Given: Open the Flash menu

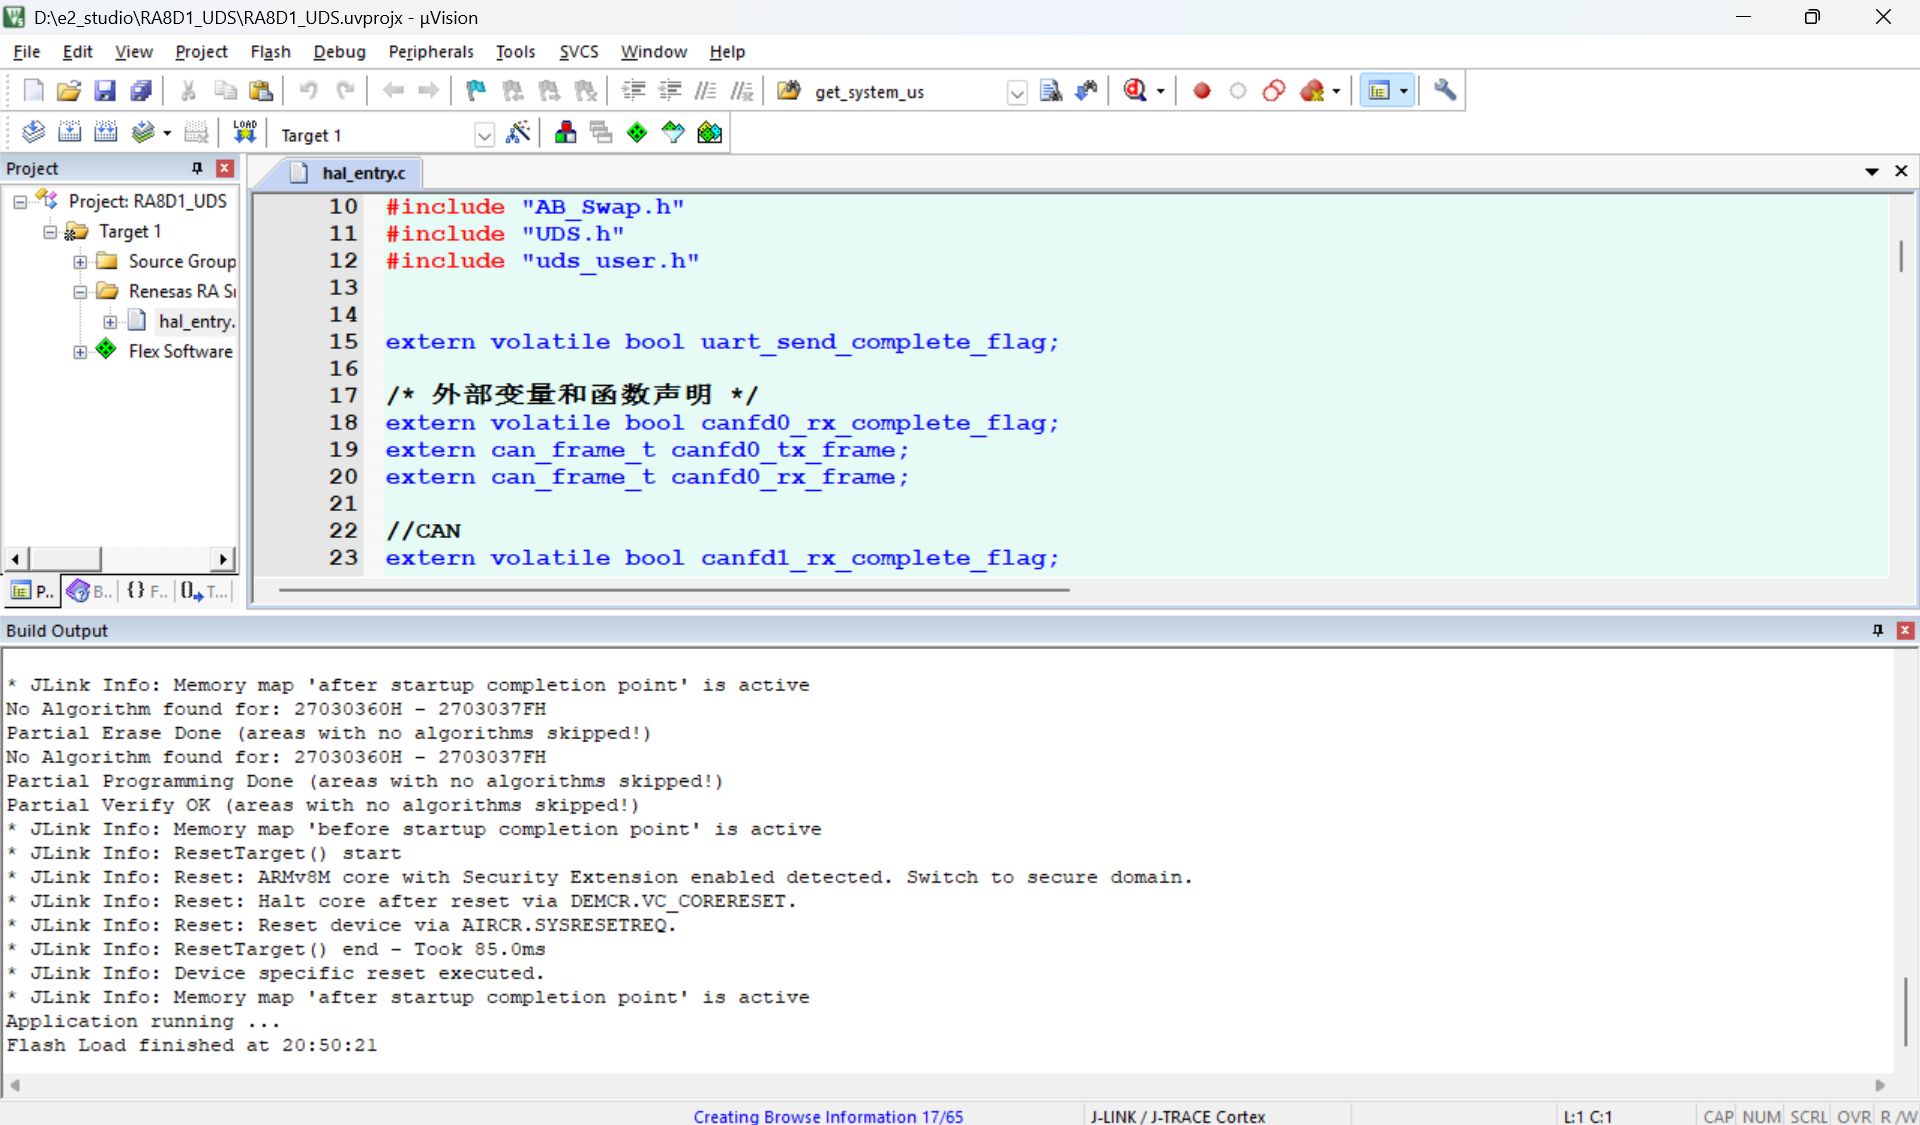Looking at the screenshot, I should click(270, 52).
